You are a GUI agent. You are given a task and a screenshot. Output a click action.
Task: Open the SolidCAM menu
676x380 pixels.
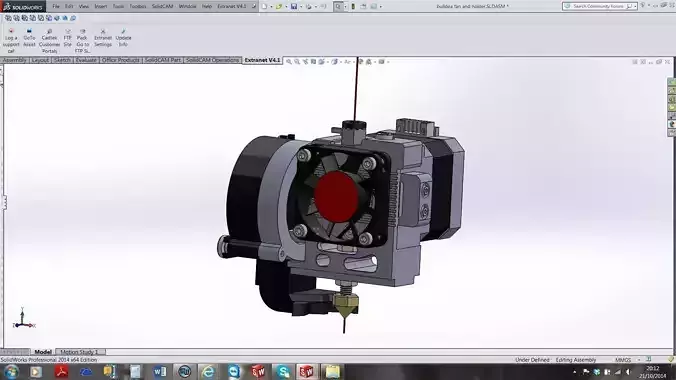click(x=162, y=6)
